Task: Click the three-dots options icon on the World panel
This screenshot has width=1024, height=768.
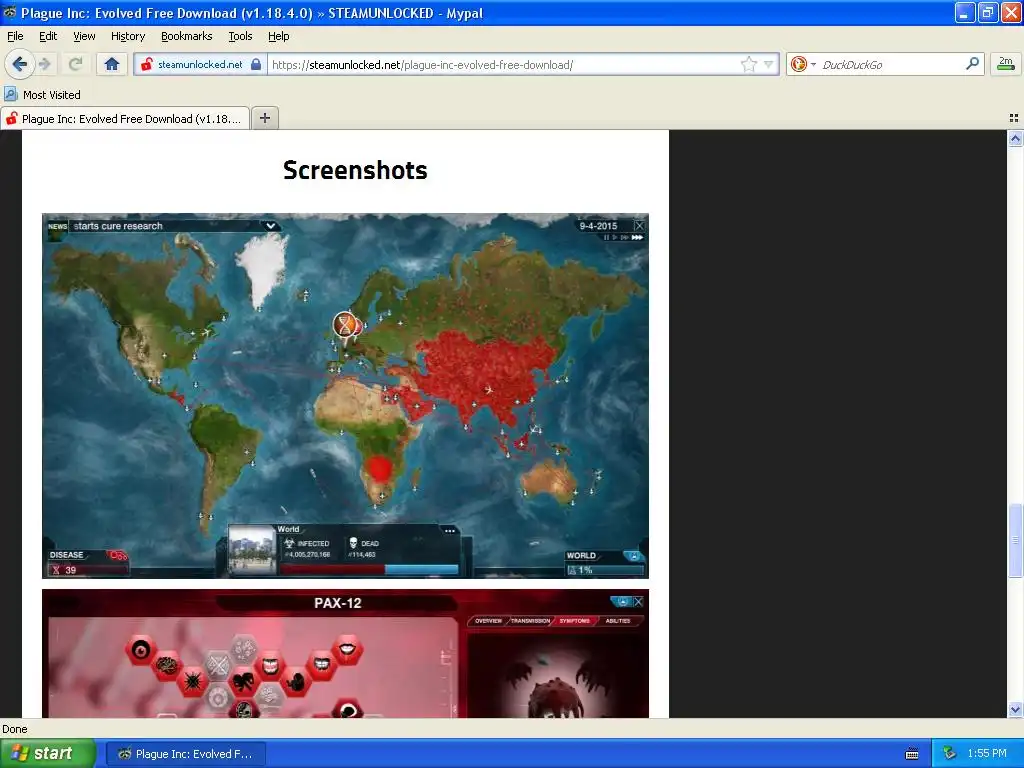Action: point(450,531)
